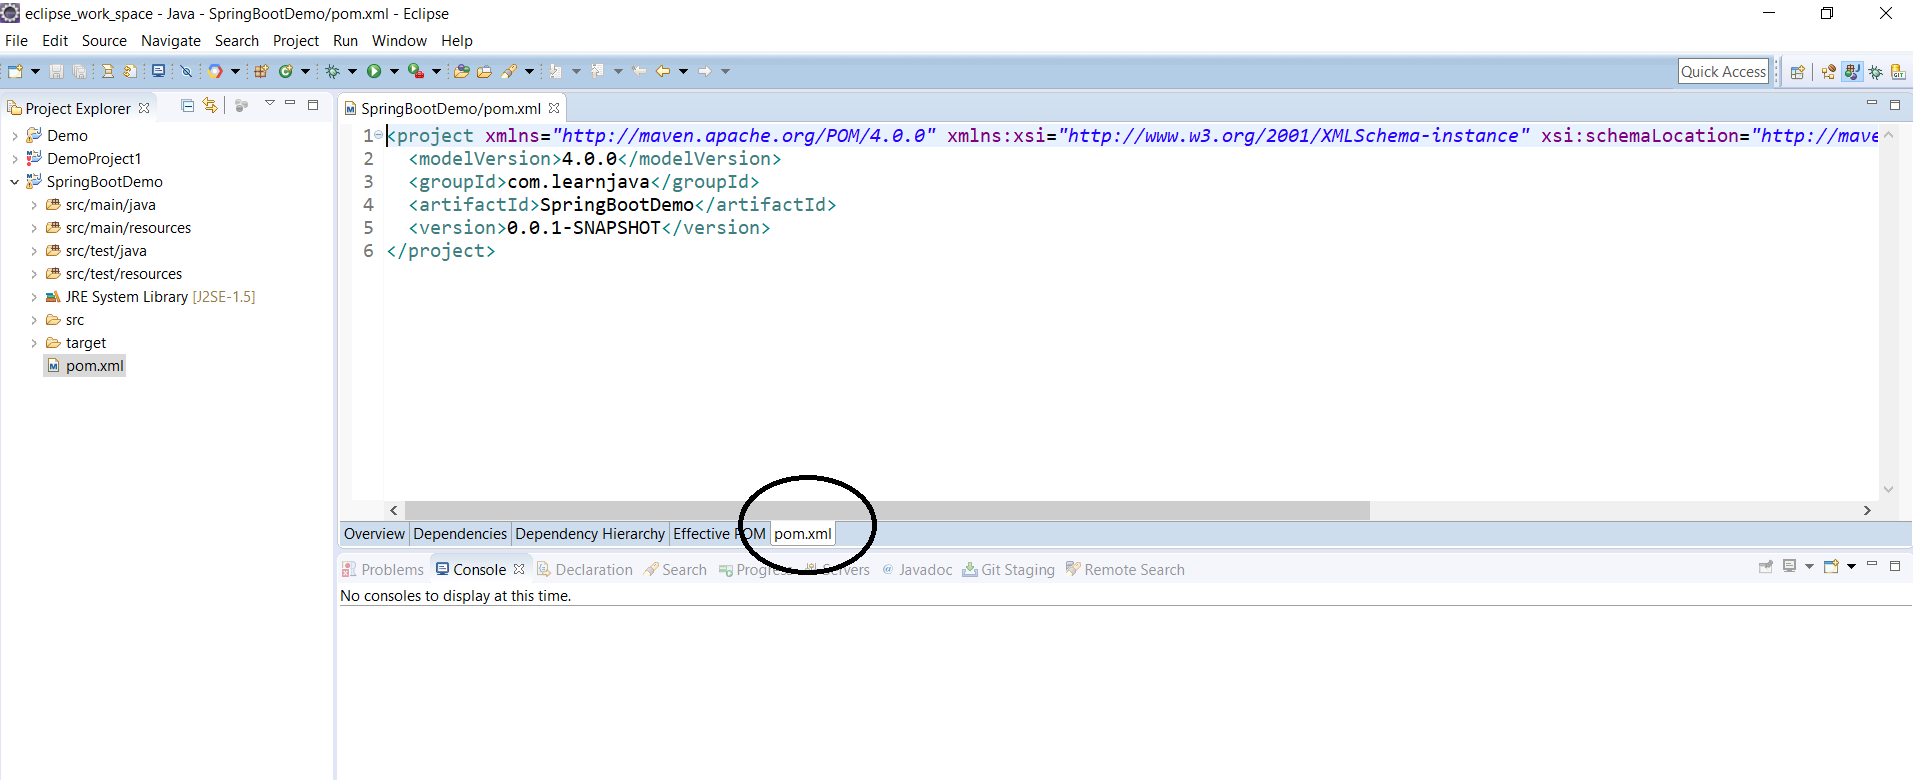Click the Open Console terminal toolbar icon
The image size is (1913, 780).
[x=158, y=71]
